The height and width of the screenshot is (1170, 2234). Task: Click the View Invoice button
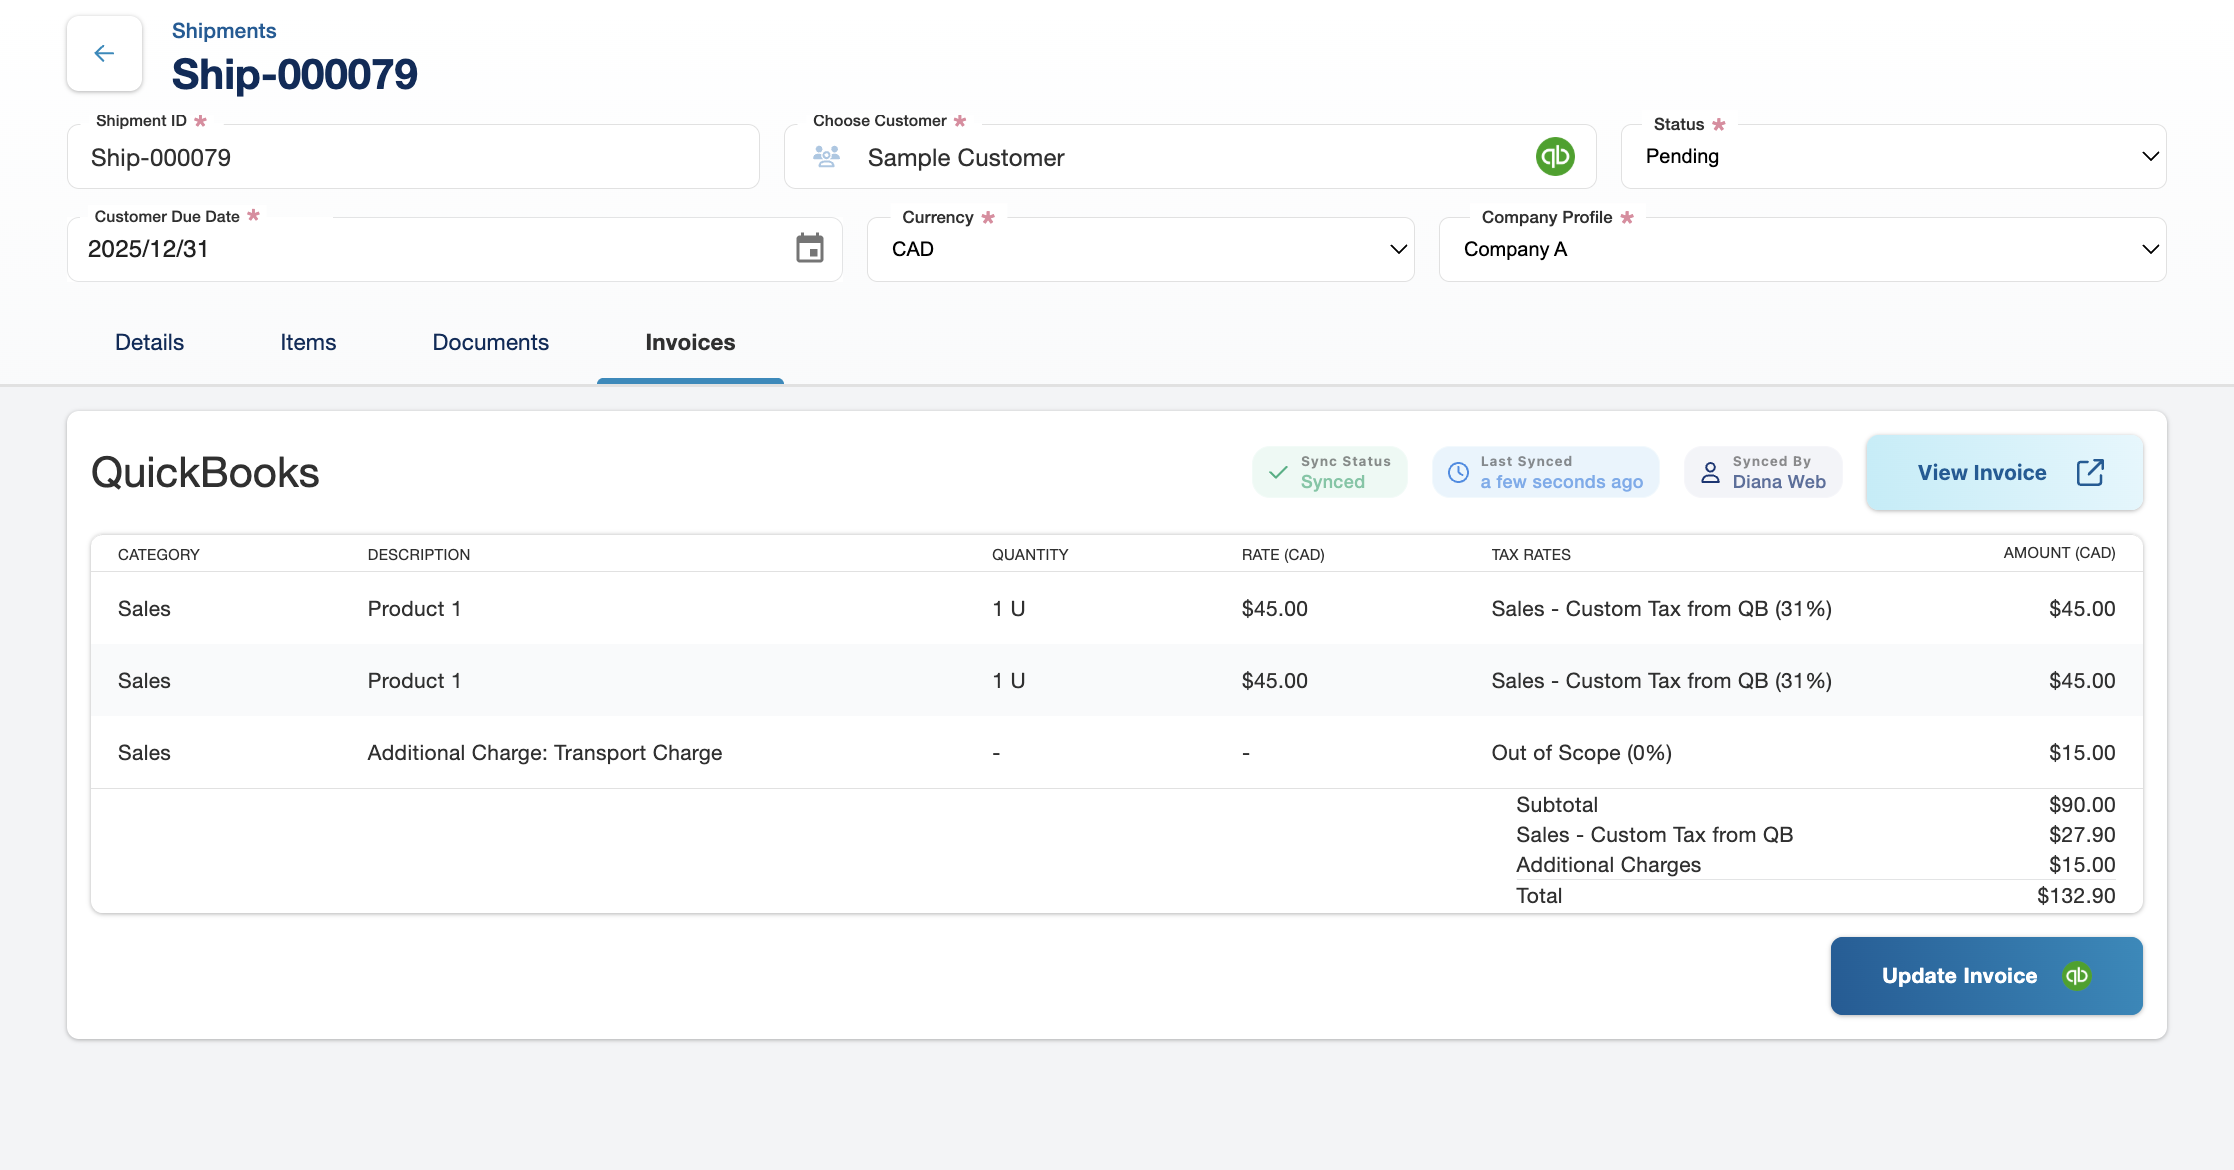tap(1982, 473)
